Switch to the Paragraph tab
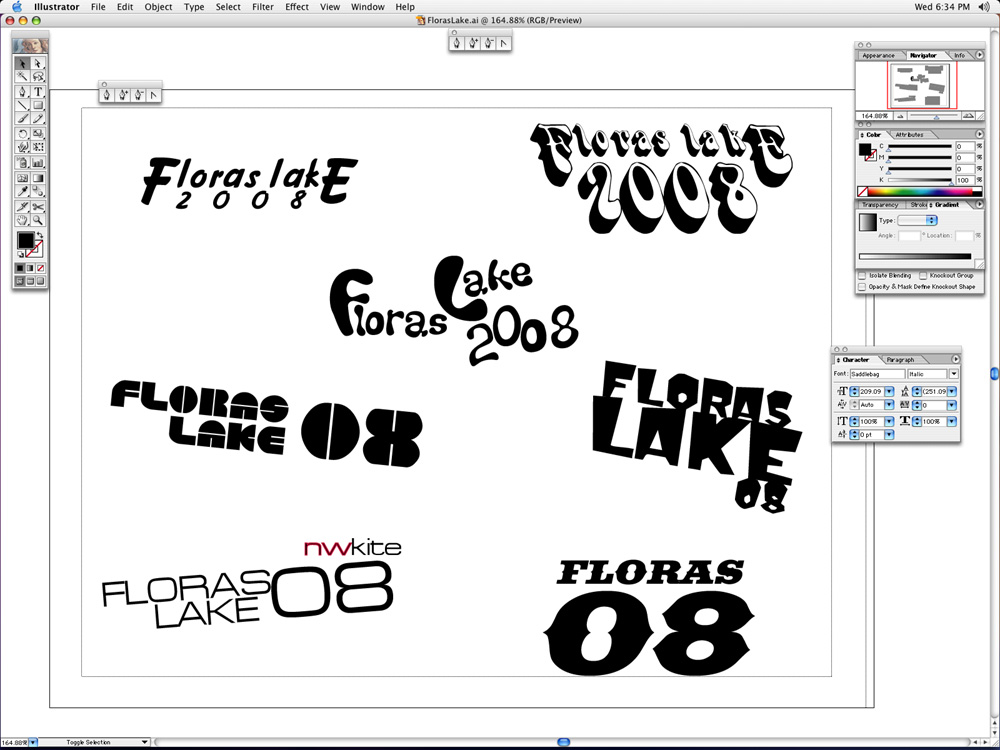 [900, 360]
